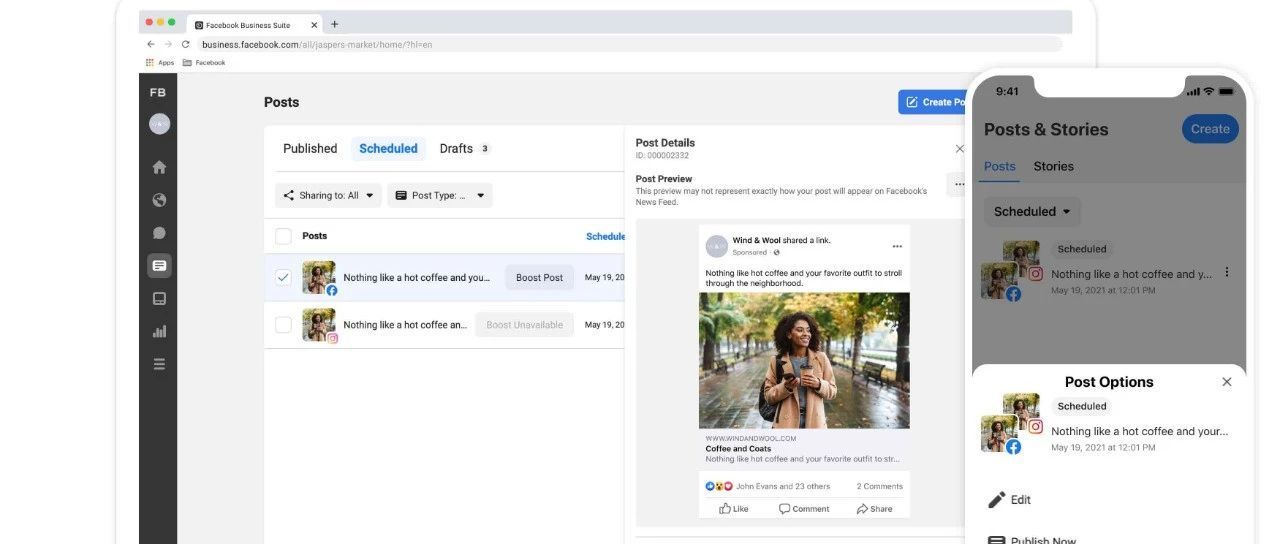The image size is (1280, 544).
Task: Select the Stories tab on the phone
Action: coord(1054,167)
